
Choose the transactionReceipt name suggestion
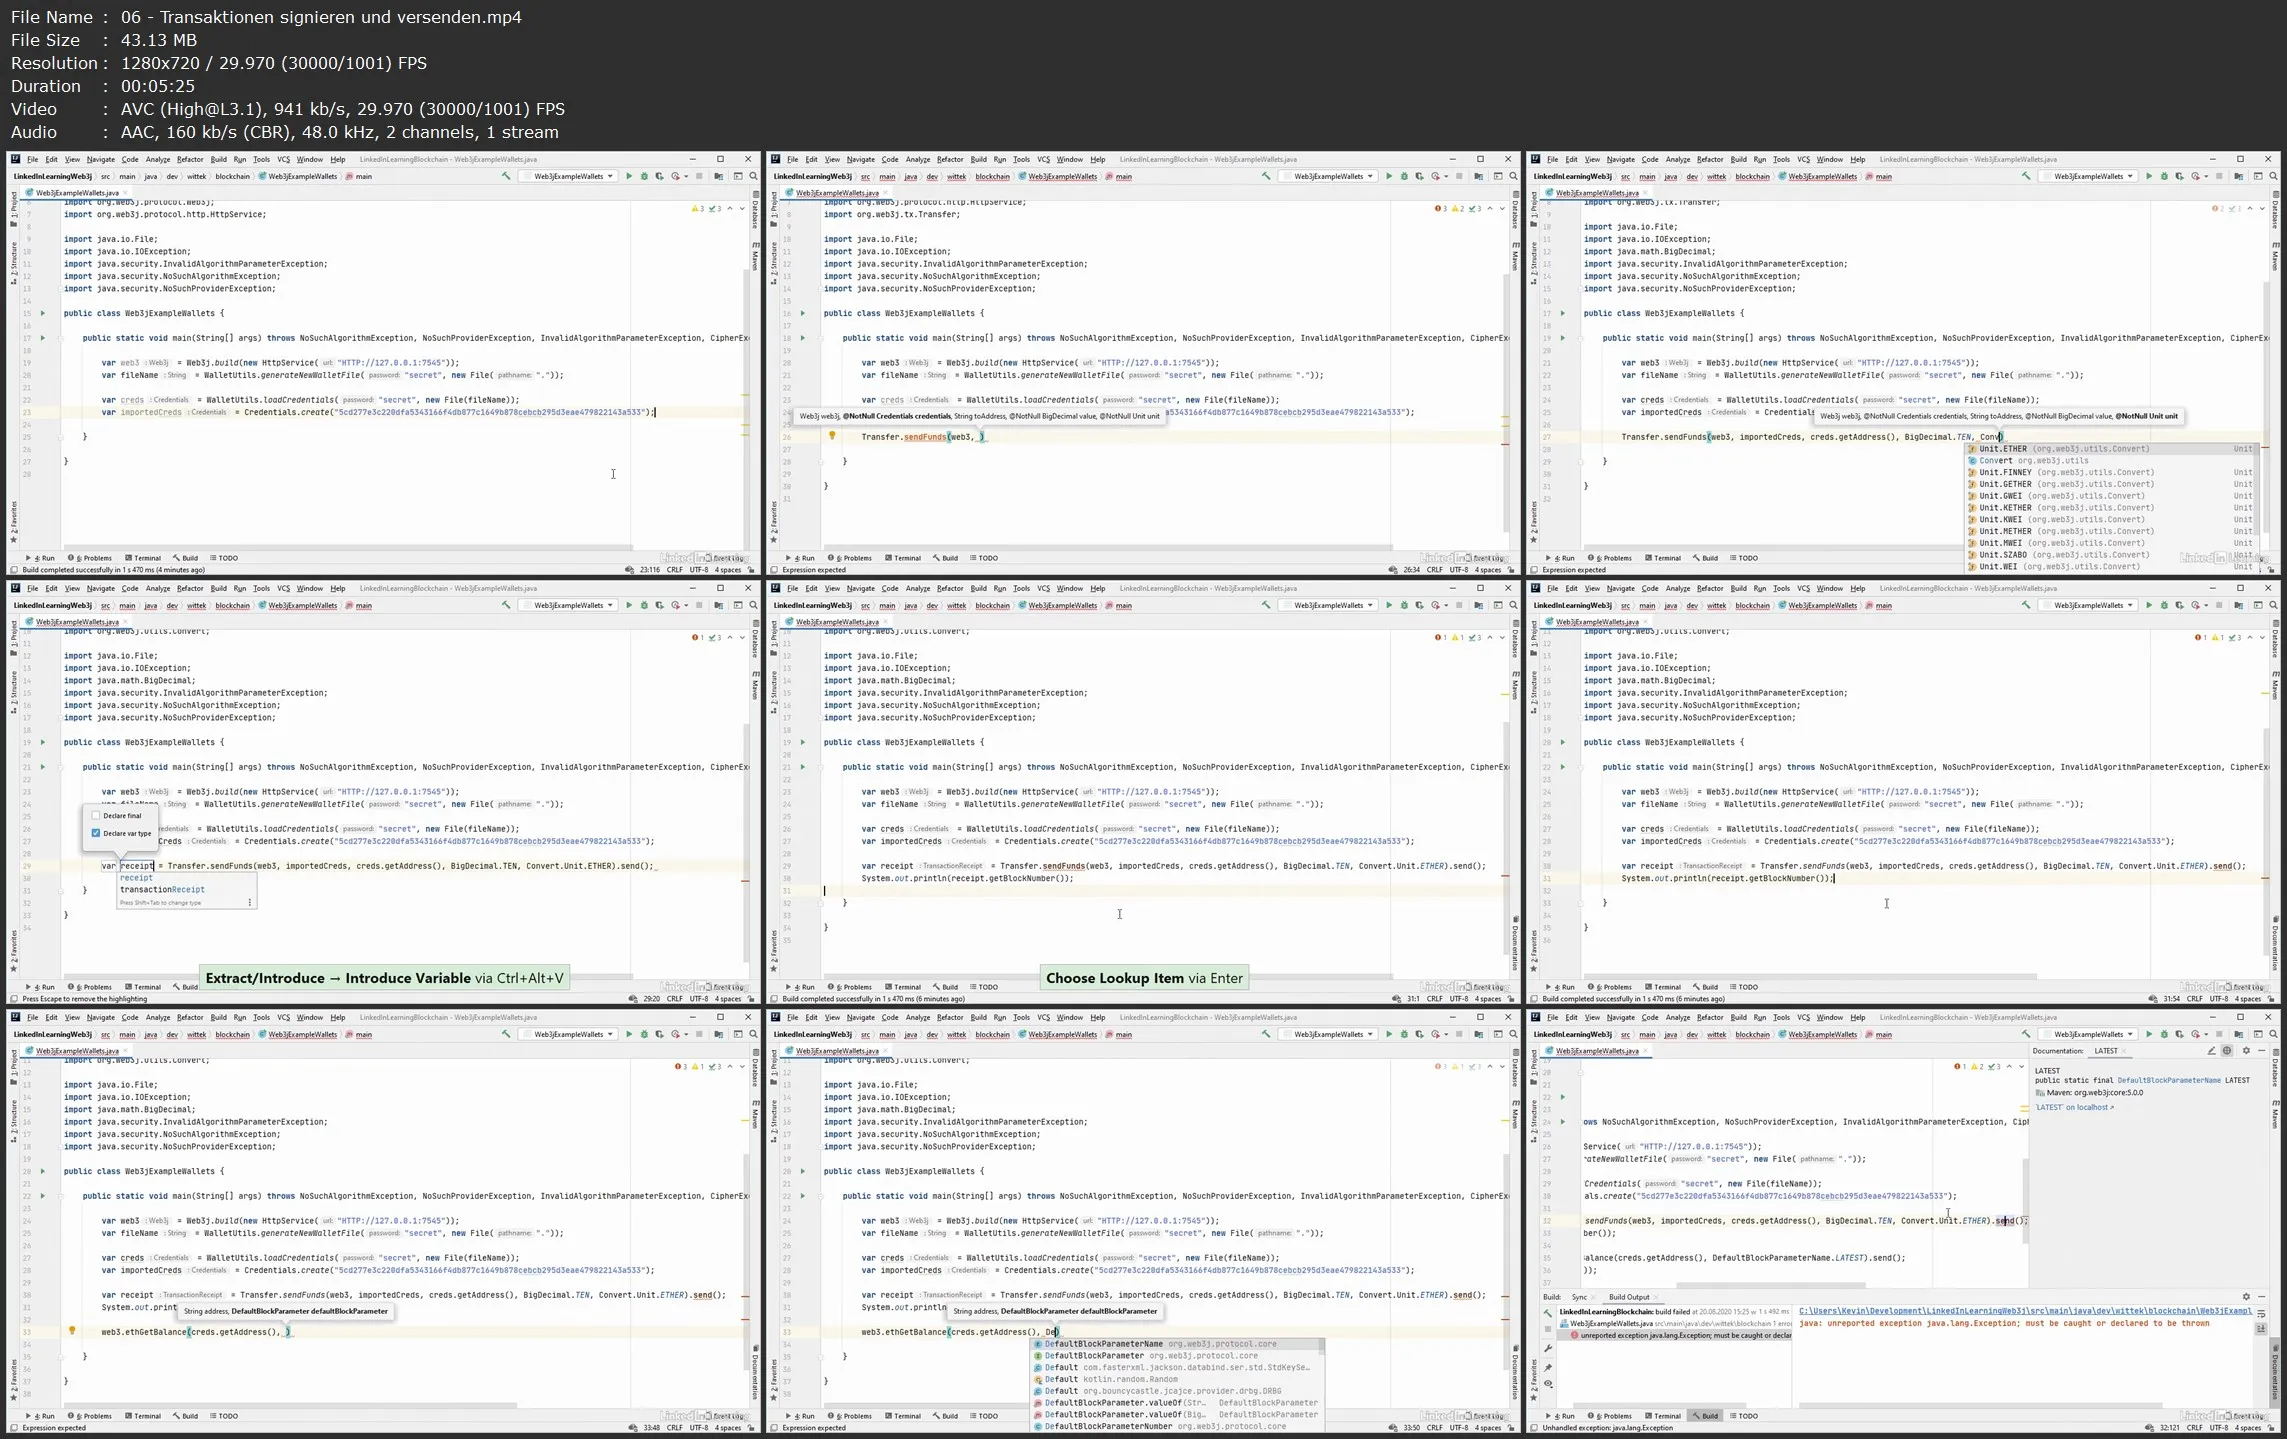coord(162,889)
